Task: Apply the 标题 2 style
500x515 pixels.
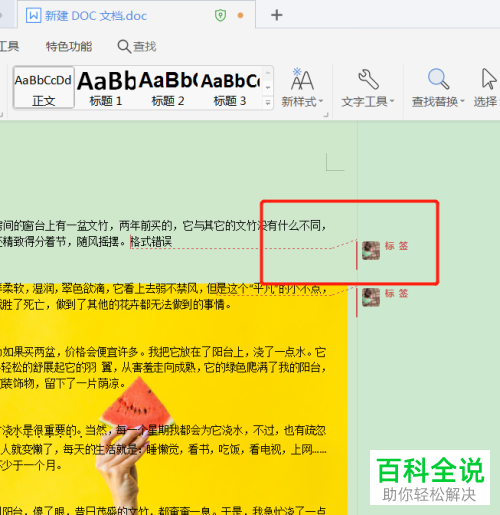Action: pyautogui.click(x=168, y=89)
